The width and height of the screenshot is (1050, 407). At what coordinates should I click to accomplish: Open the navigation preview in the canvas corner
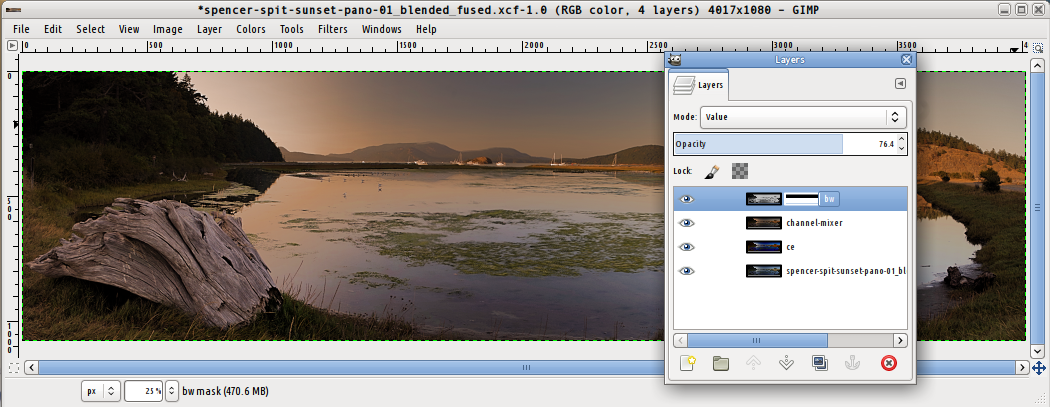coord(1039,369)
